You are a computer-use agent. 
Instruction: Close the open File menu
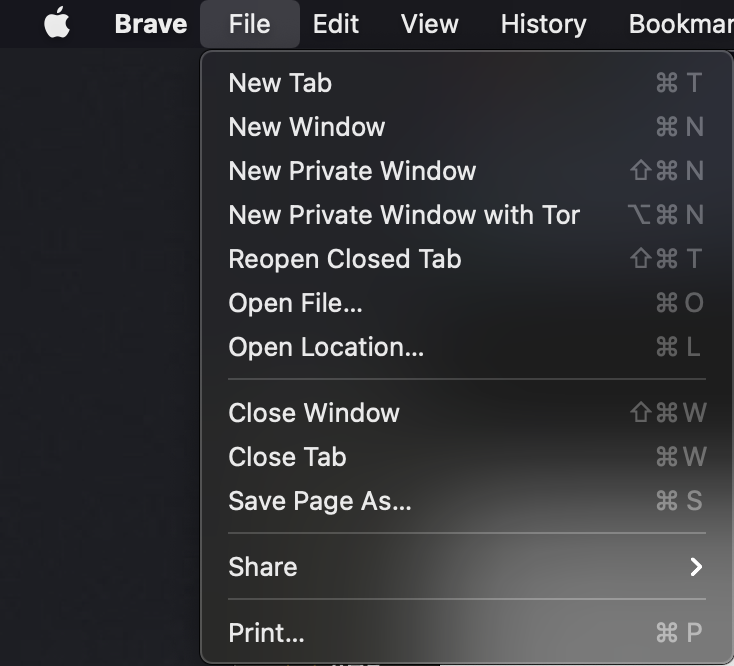250,24
